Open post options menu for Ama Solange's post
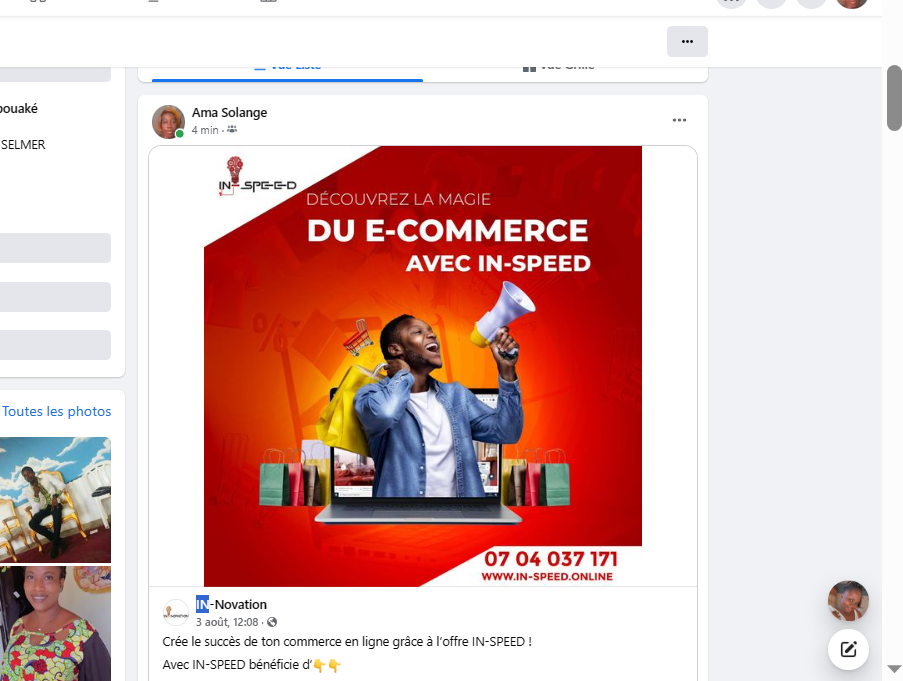 pos(679,120)
